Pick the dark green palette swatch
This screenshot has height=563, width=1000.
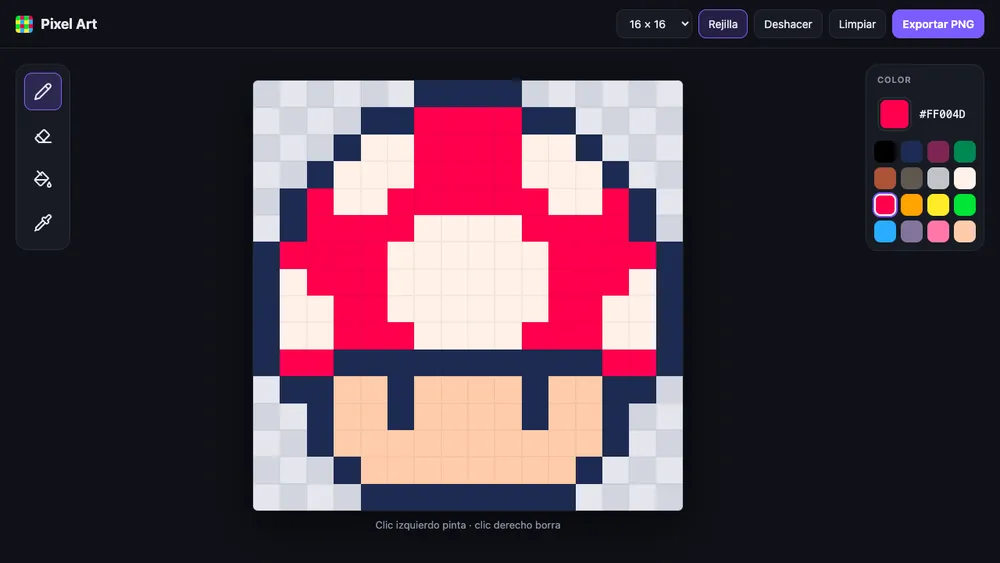pyautogui.click(x=965, y=152)
